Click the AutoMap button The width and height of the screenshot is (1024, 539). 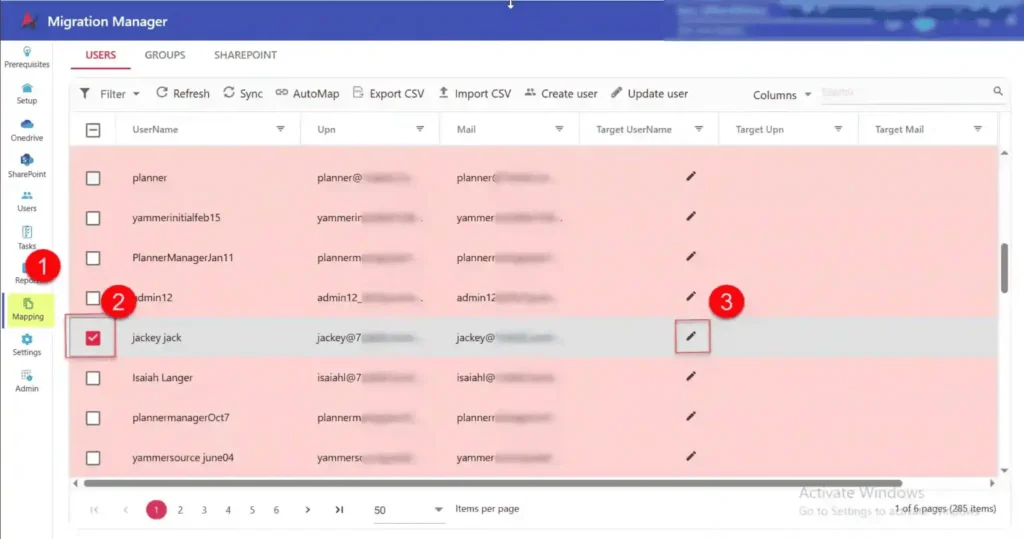(307, 93)
